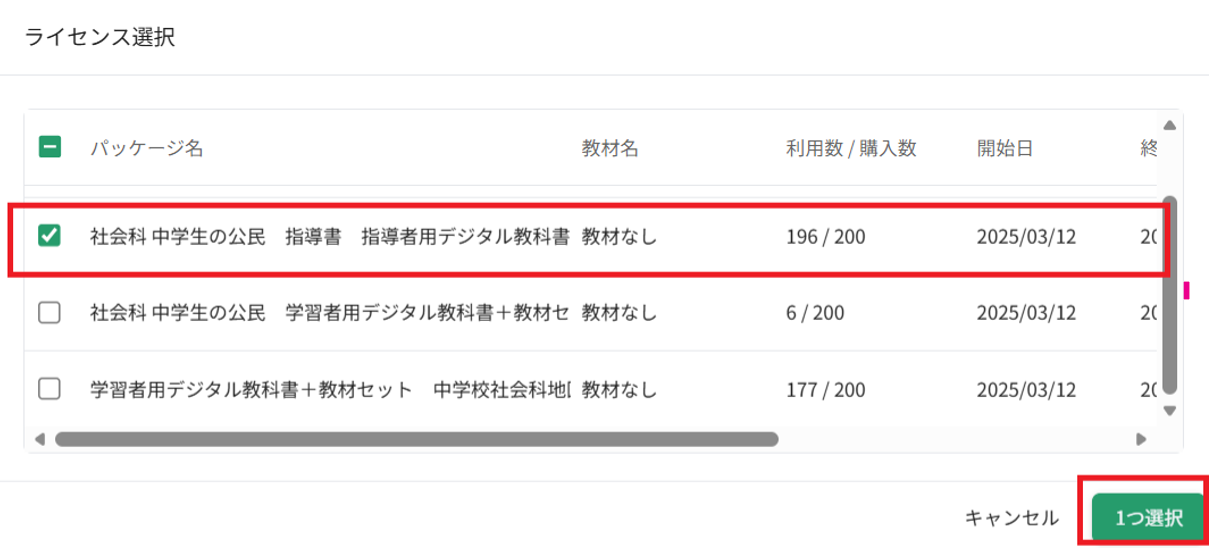Select the 学習者用デジタル教科書+教材セット 中学校社会科 row
The height and width of the screenshot is (558, 1231).
coord(329,389)
